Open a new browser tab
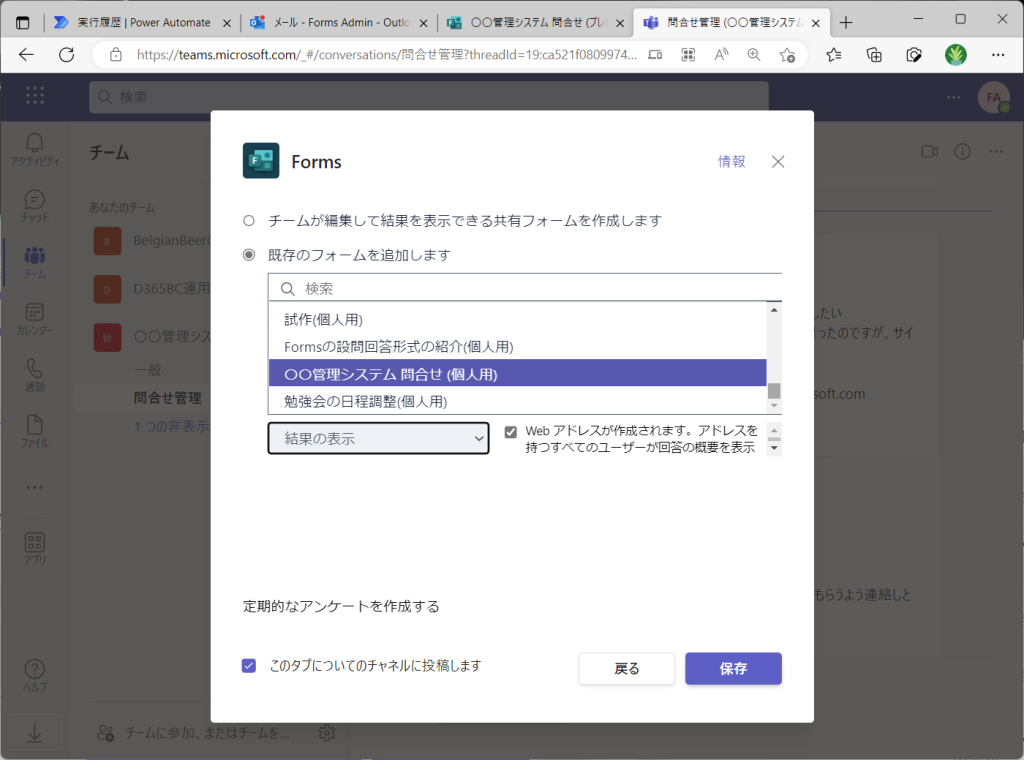This screenshot has height=760, width=1024. pos(846,23)
